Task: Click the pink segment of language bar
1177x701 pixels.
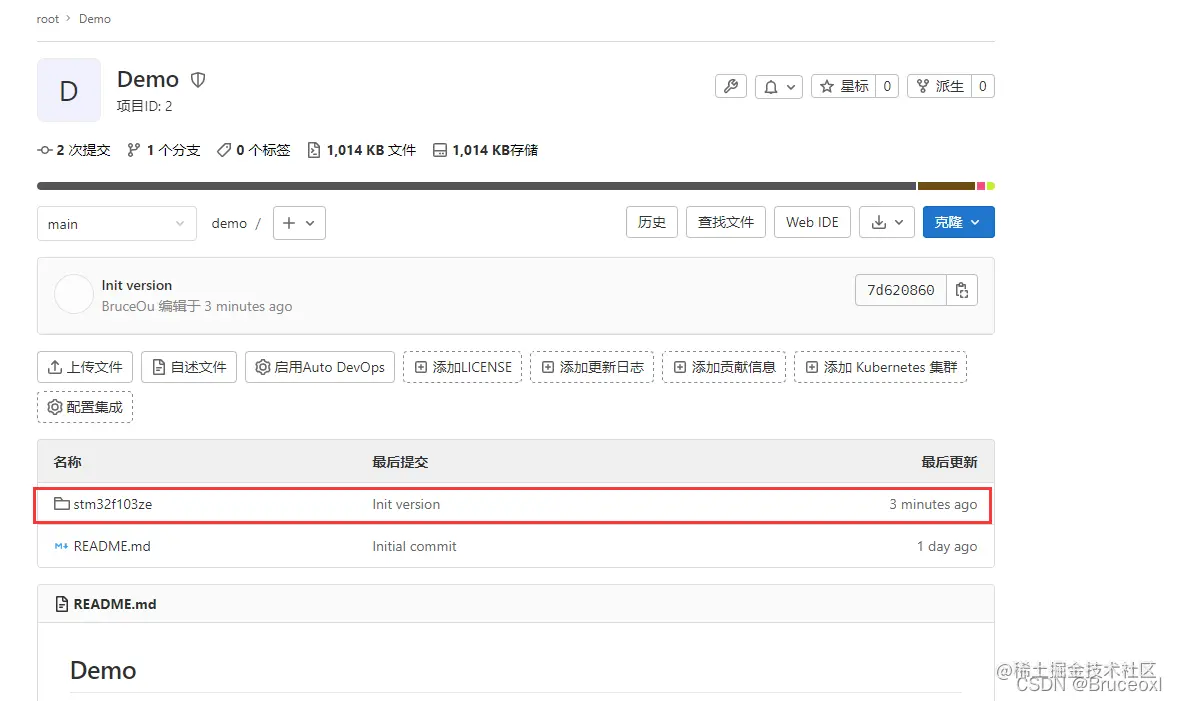Action: [980, 186]
